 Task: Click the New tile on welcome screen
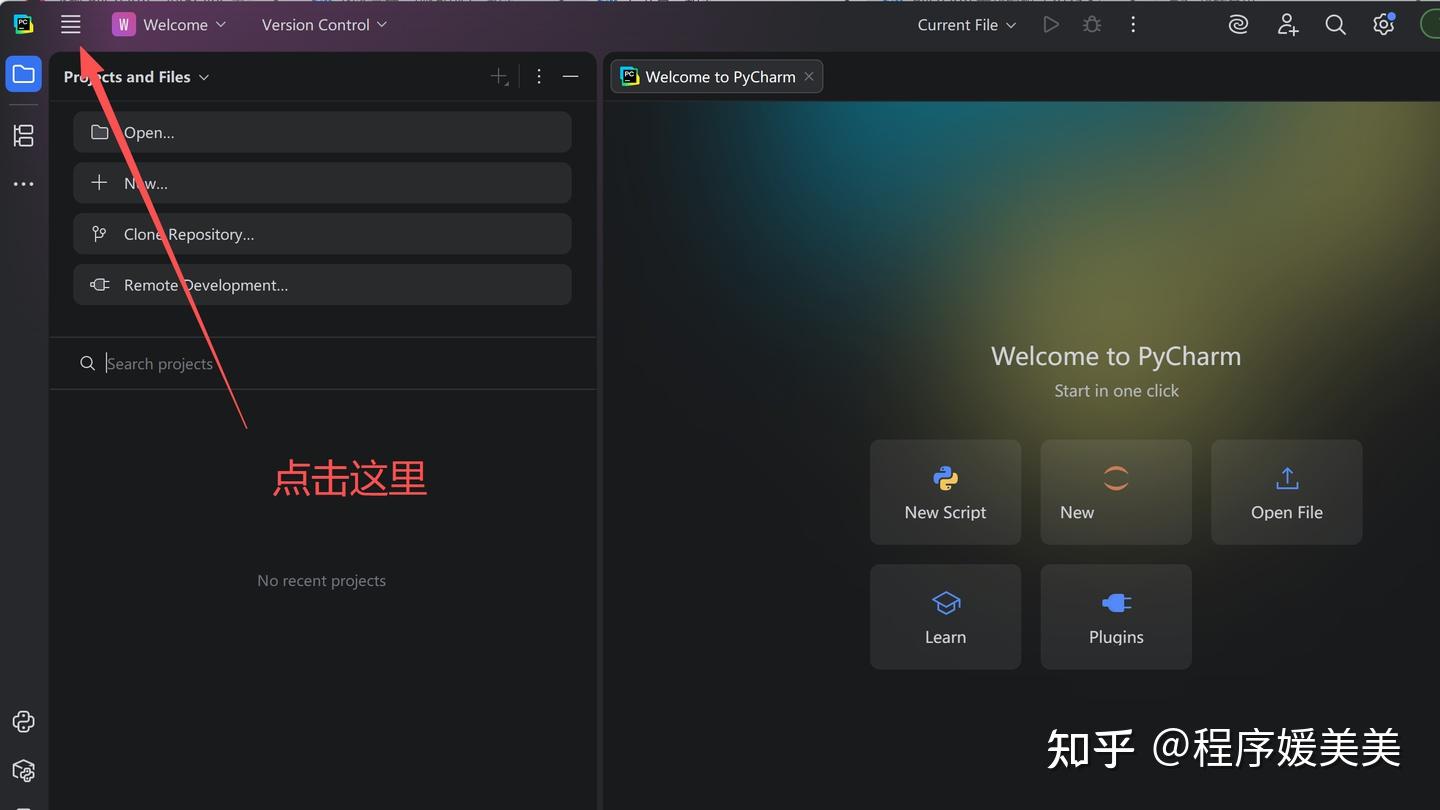[1116, 492]
